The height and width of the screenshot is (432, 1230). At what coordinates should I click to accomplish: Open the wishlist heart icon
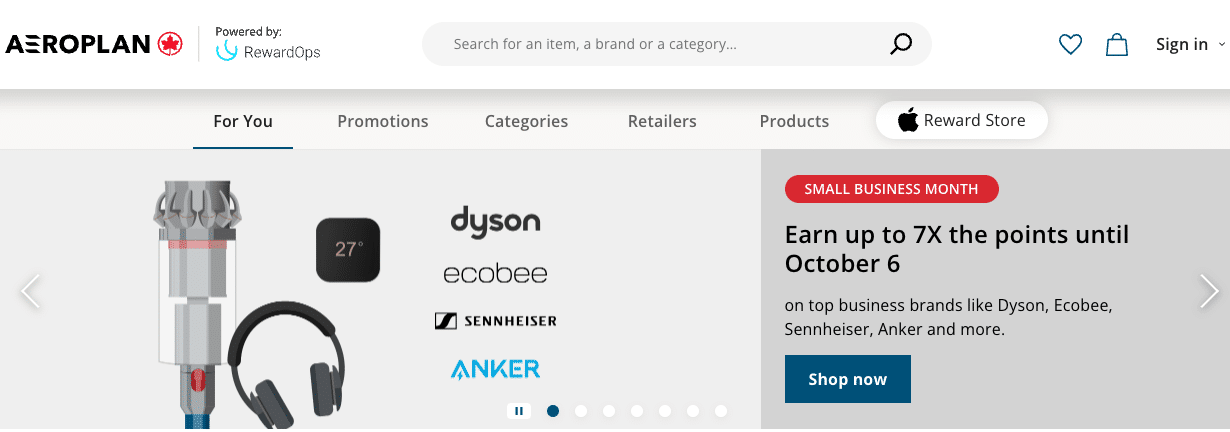[x=1070, y=44]
